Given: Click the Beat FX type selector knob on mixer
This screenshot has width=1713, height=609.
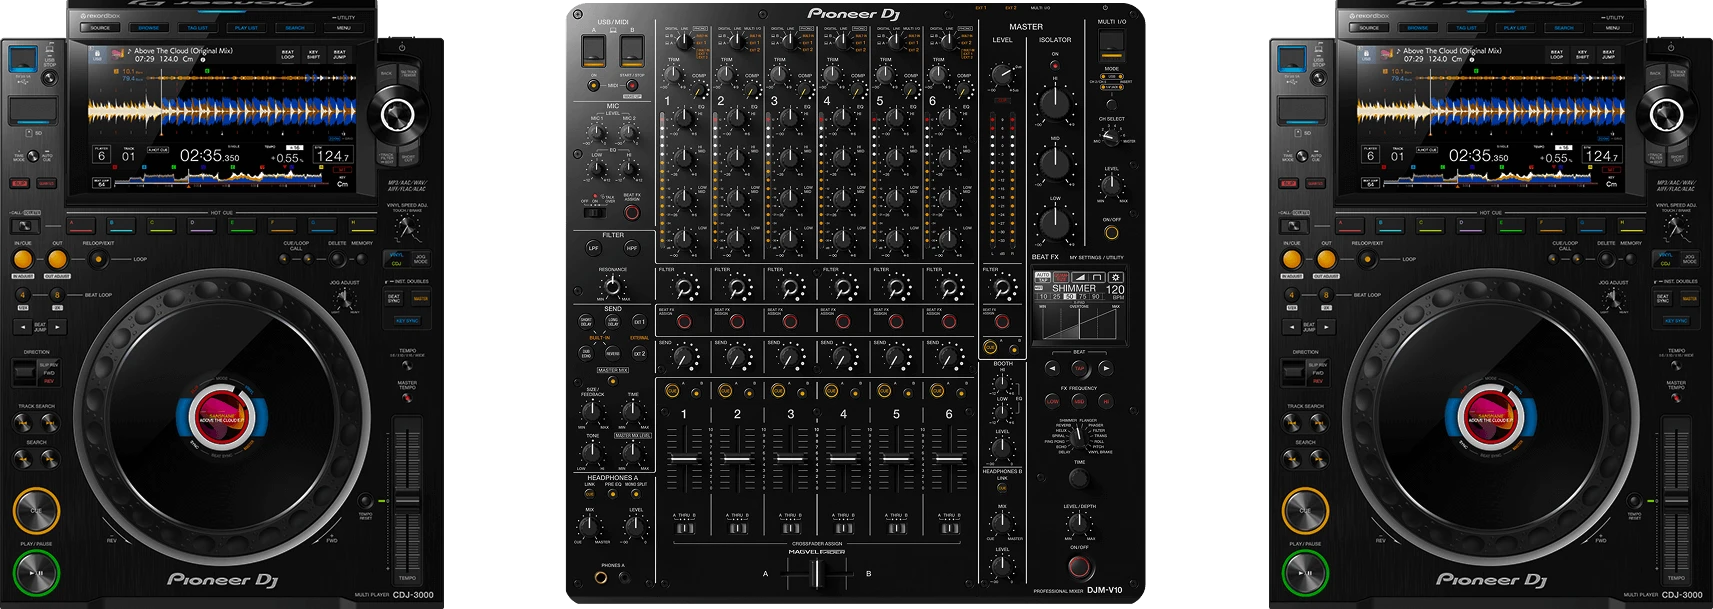Looking at the screenshot, I should [x=1078, y=436].
